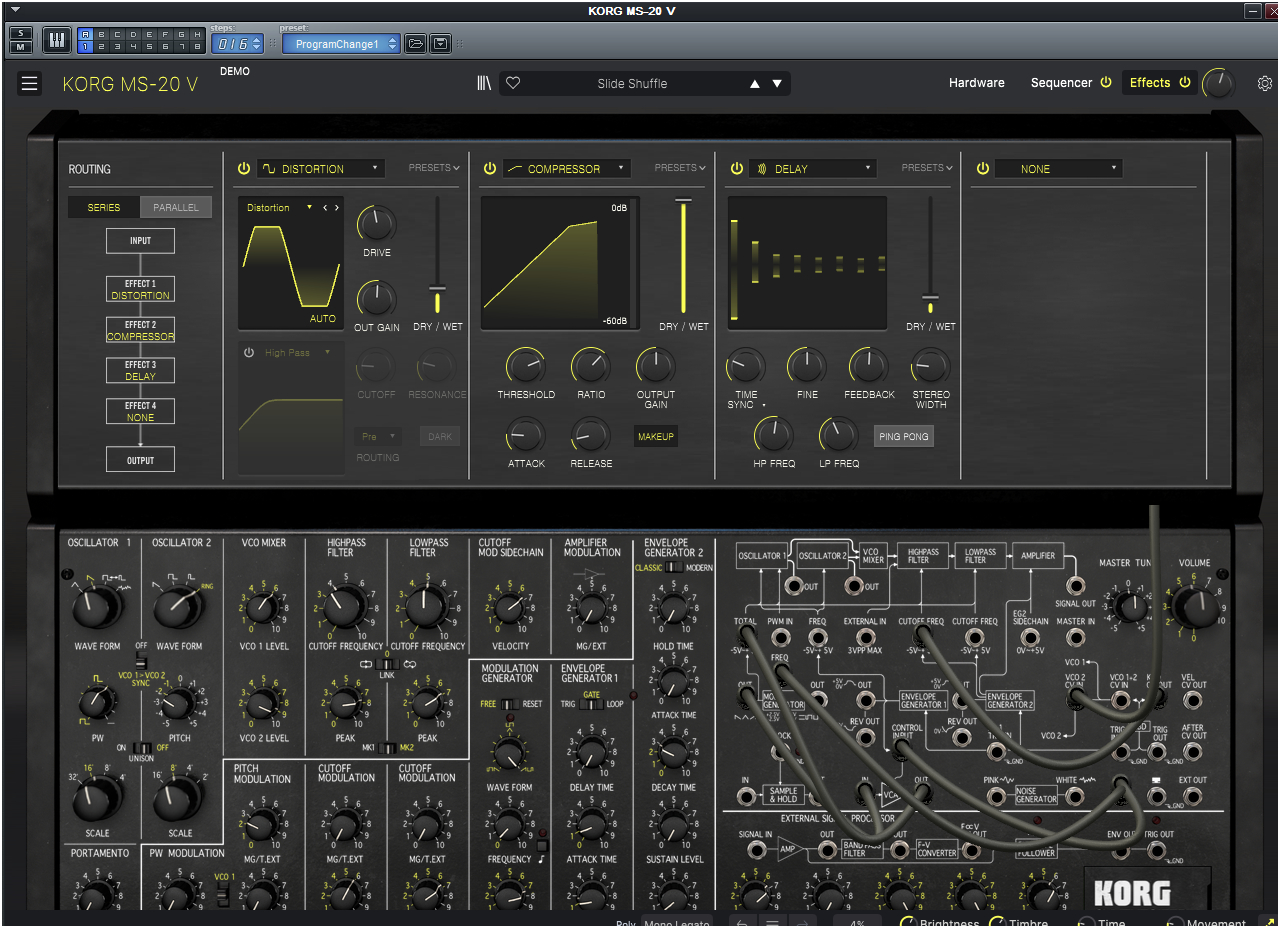Open the Effects tab

point(1149,83)
